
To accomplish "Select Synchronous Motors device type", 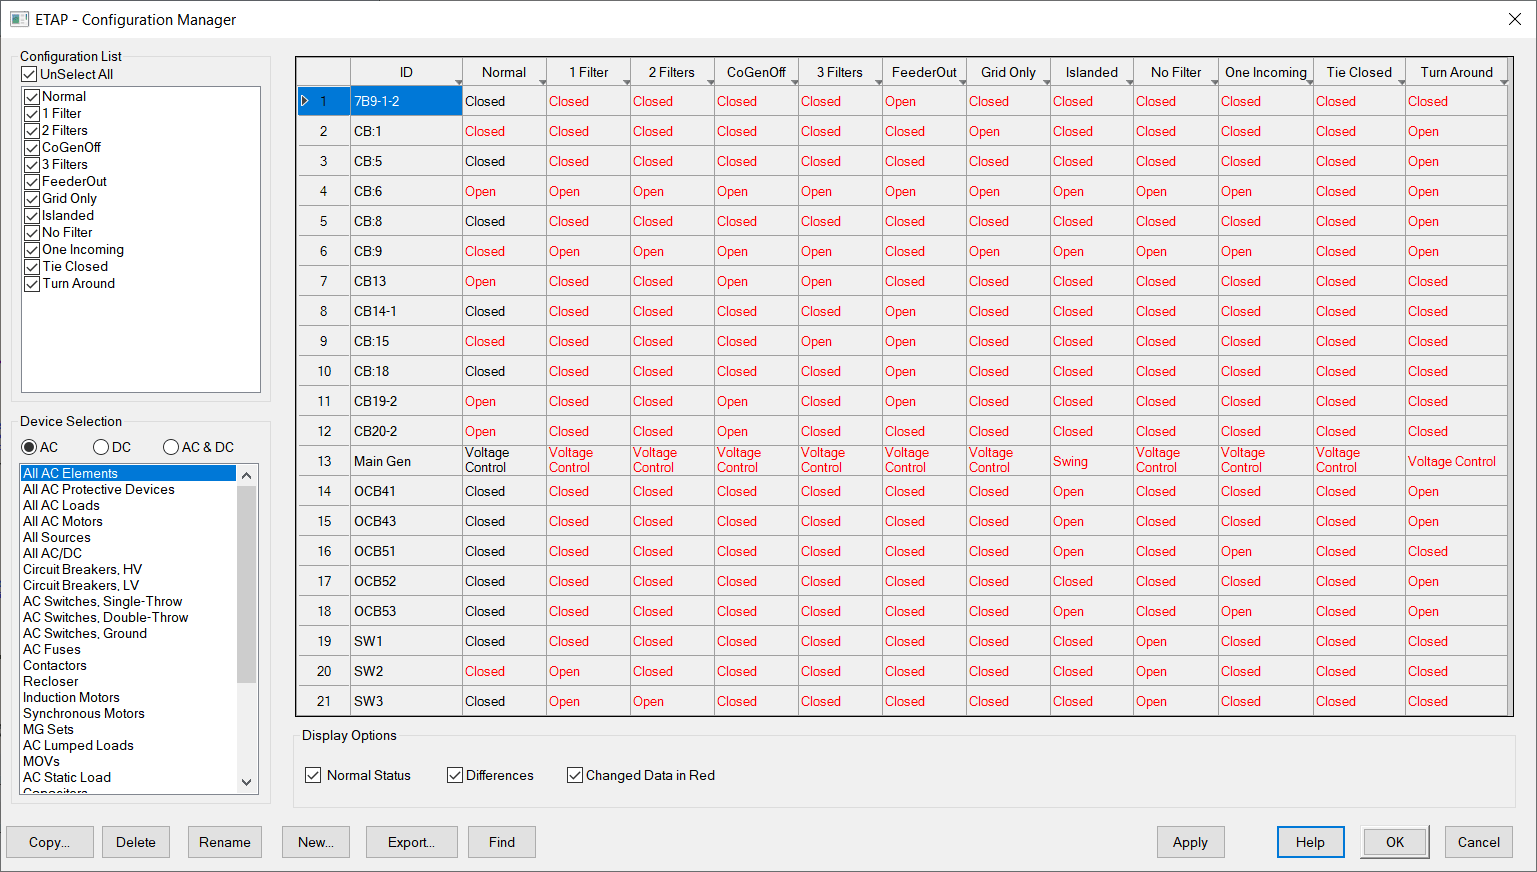I will [x=83, y=713].
